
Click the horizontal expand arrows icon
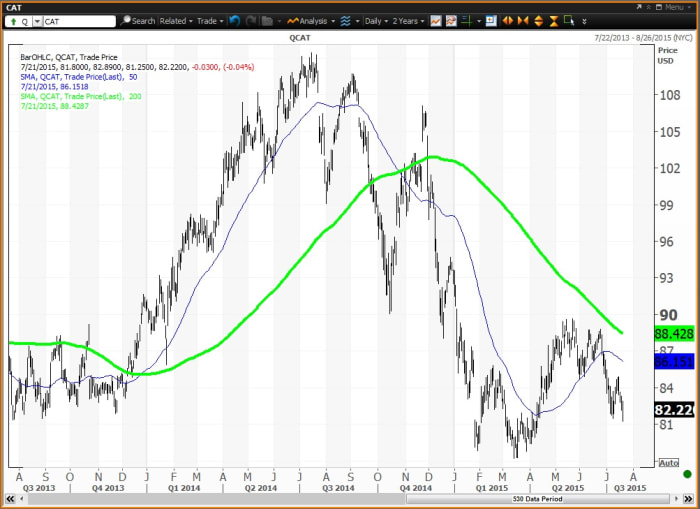[x=506, y=20]
